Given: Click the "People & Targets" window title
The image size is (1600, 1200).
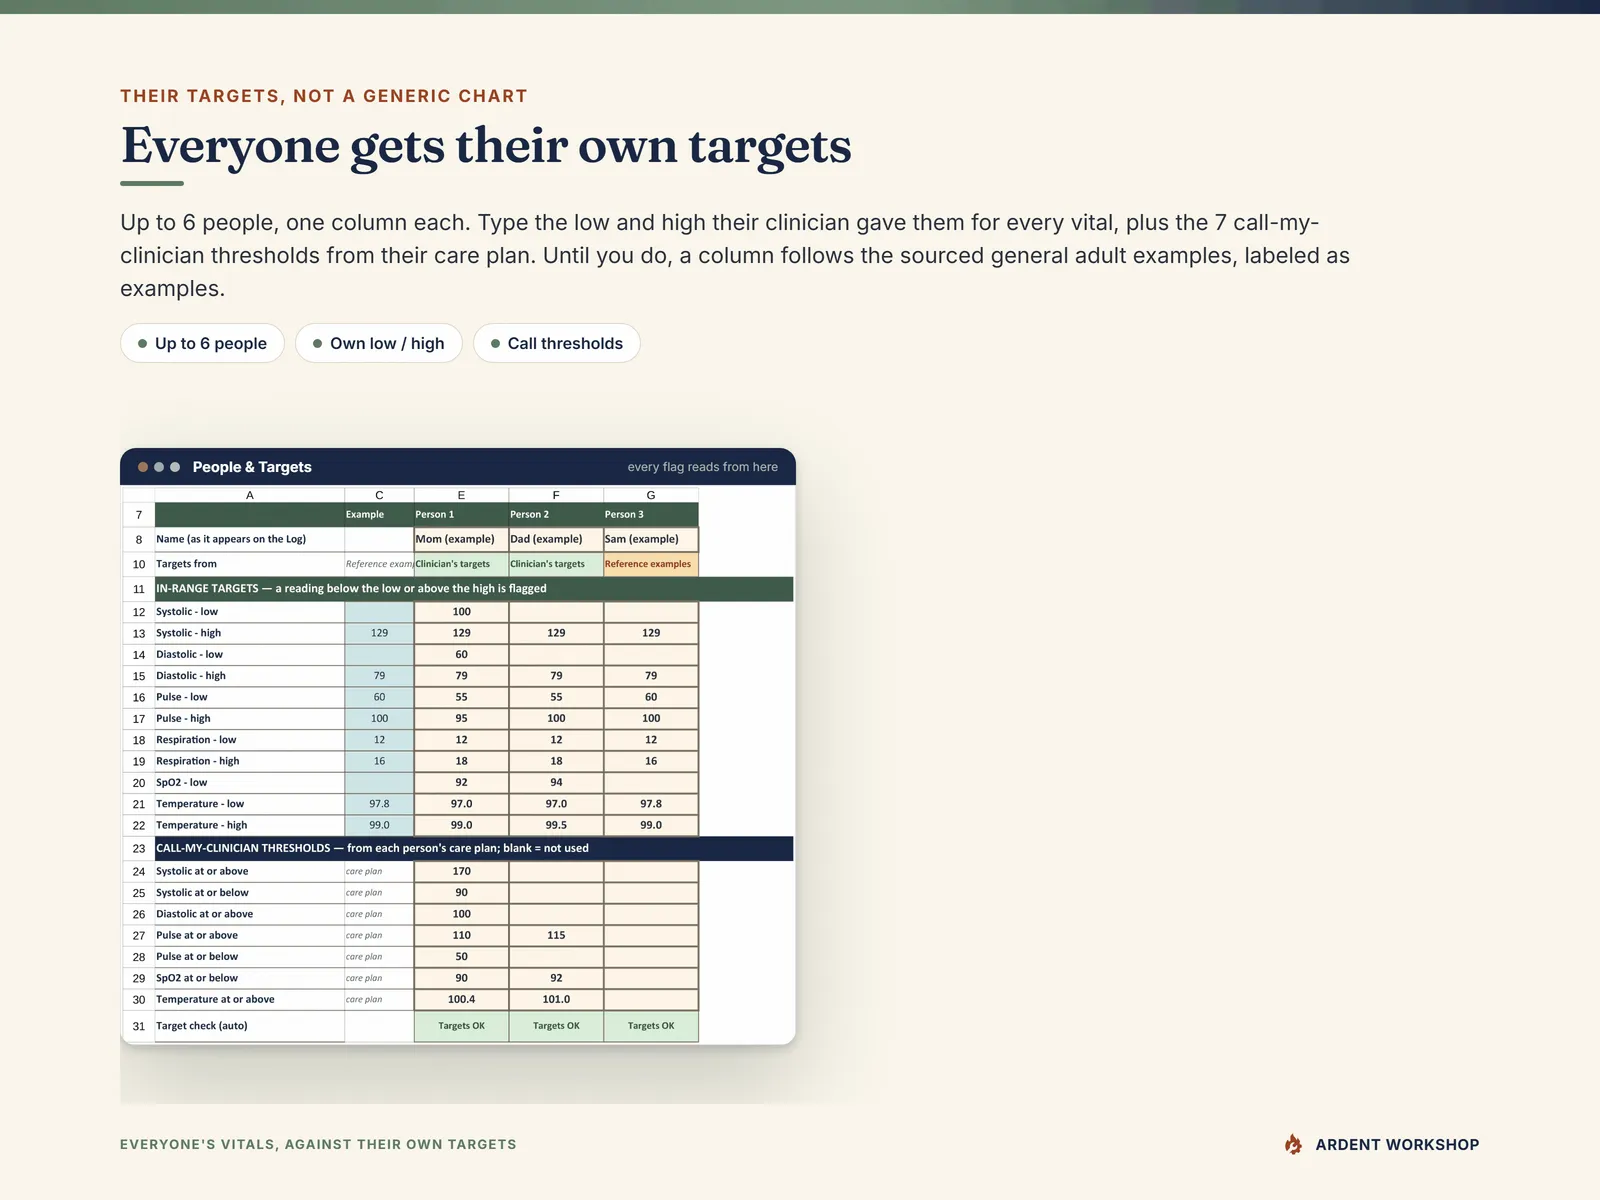Looking at the screenshot, I should [252, 467].
